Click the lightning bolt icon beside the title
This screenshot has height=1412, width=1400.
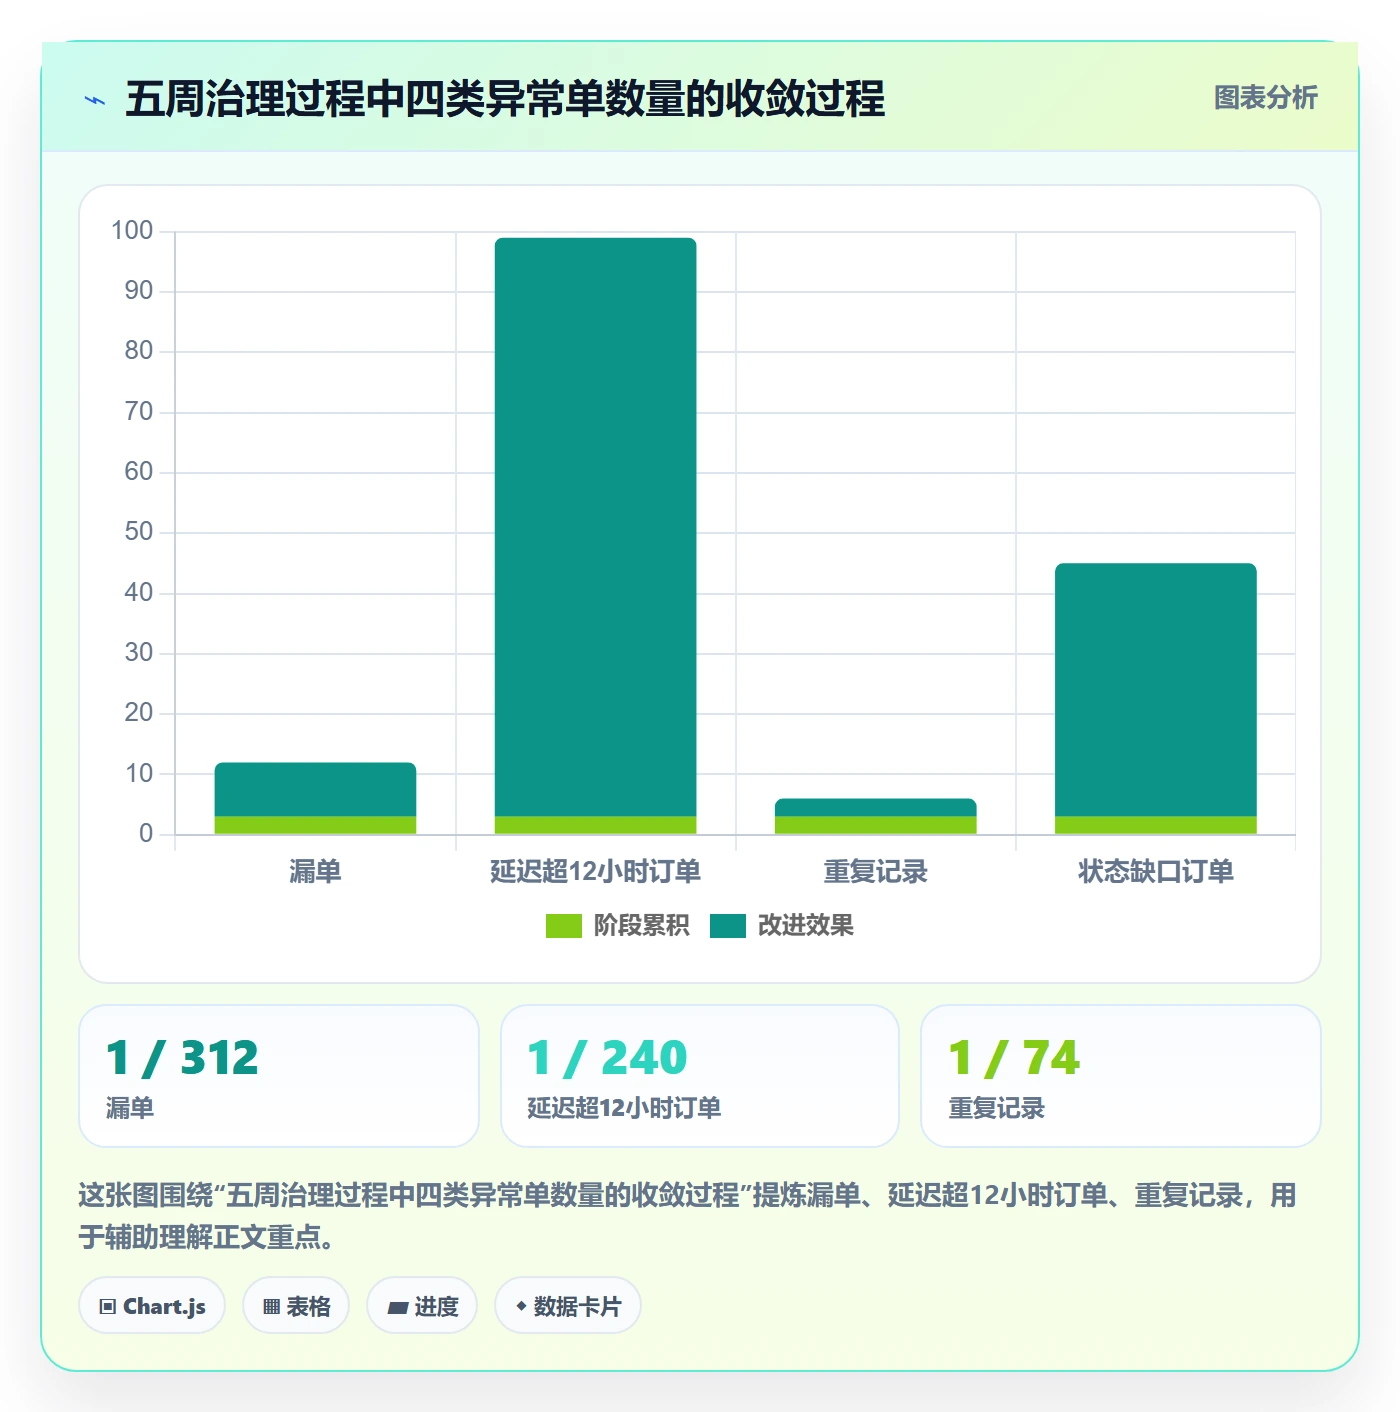point(95,100)
